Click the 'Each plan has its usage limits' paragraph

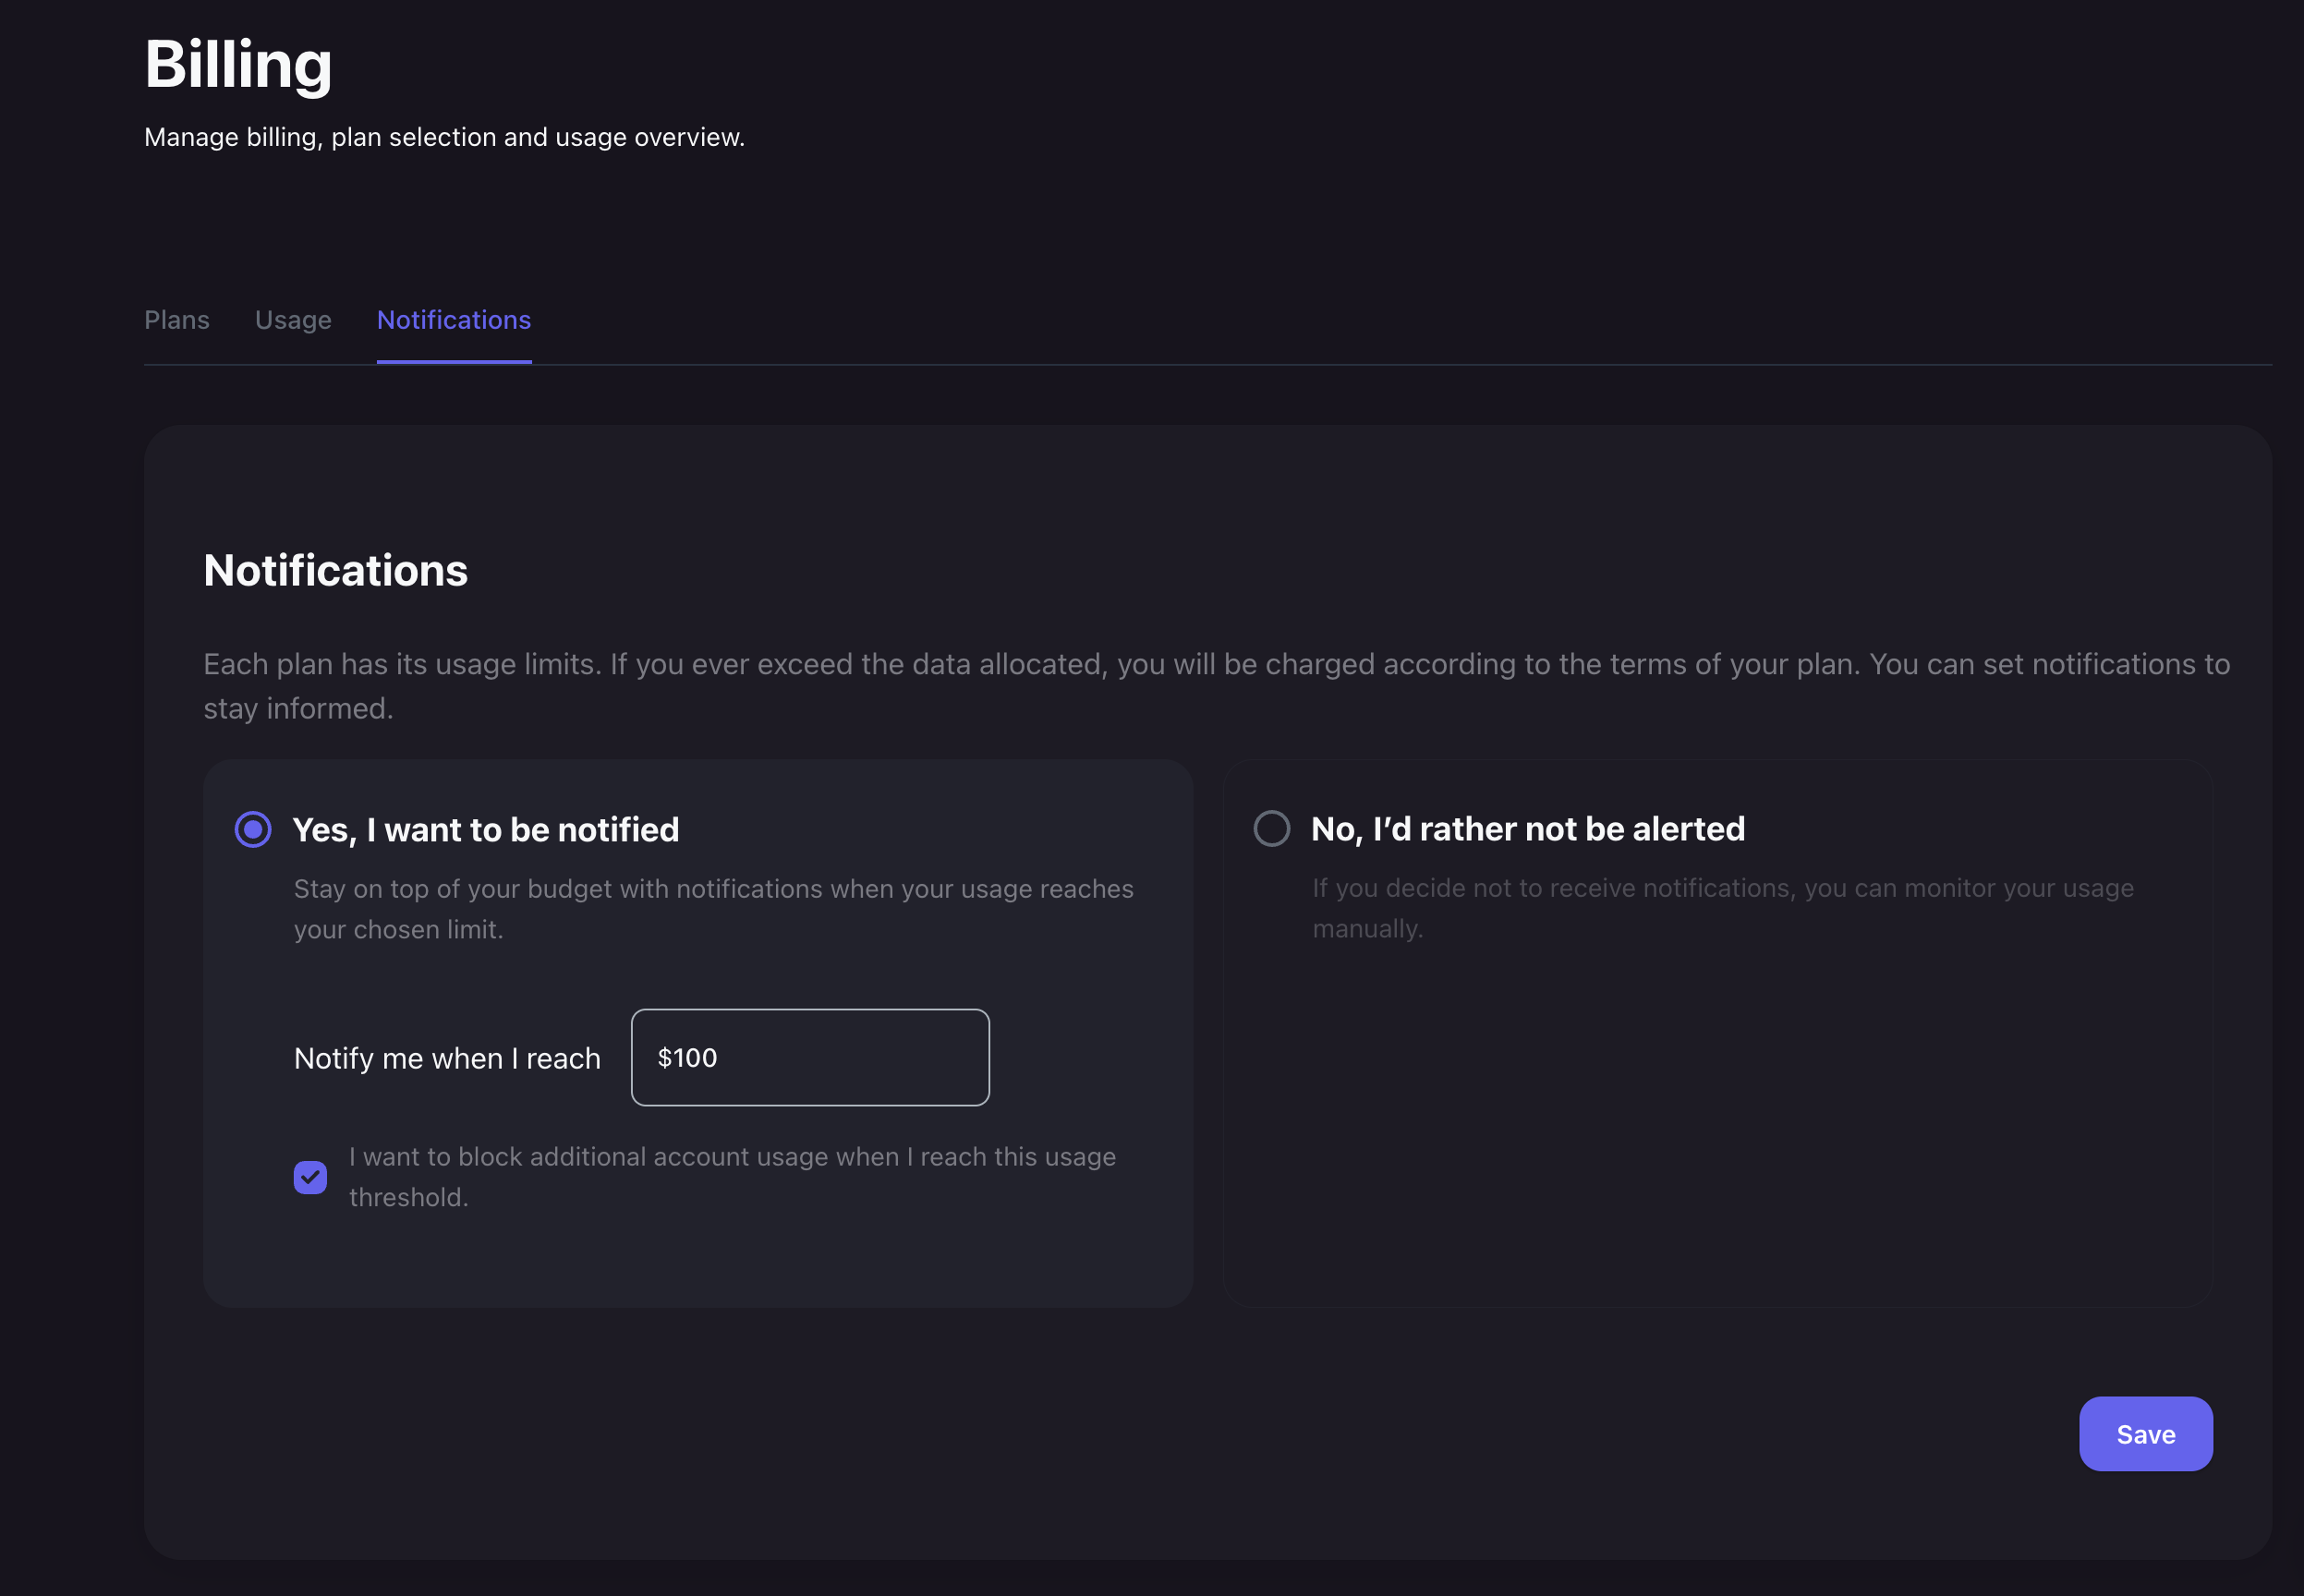tap(1215, 664)
